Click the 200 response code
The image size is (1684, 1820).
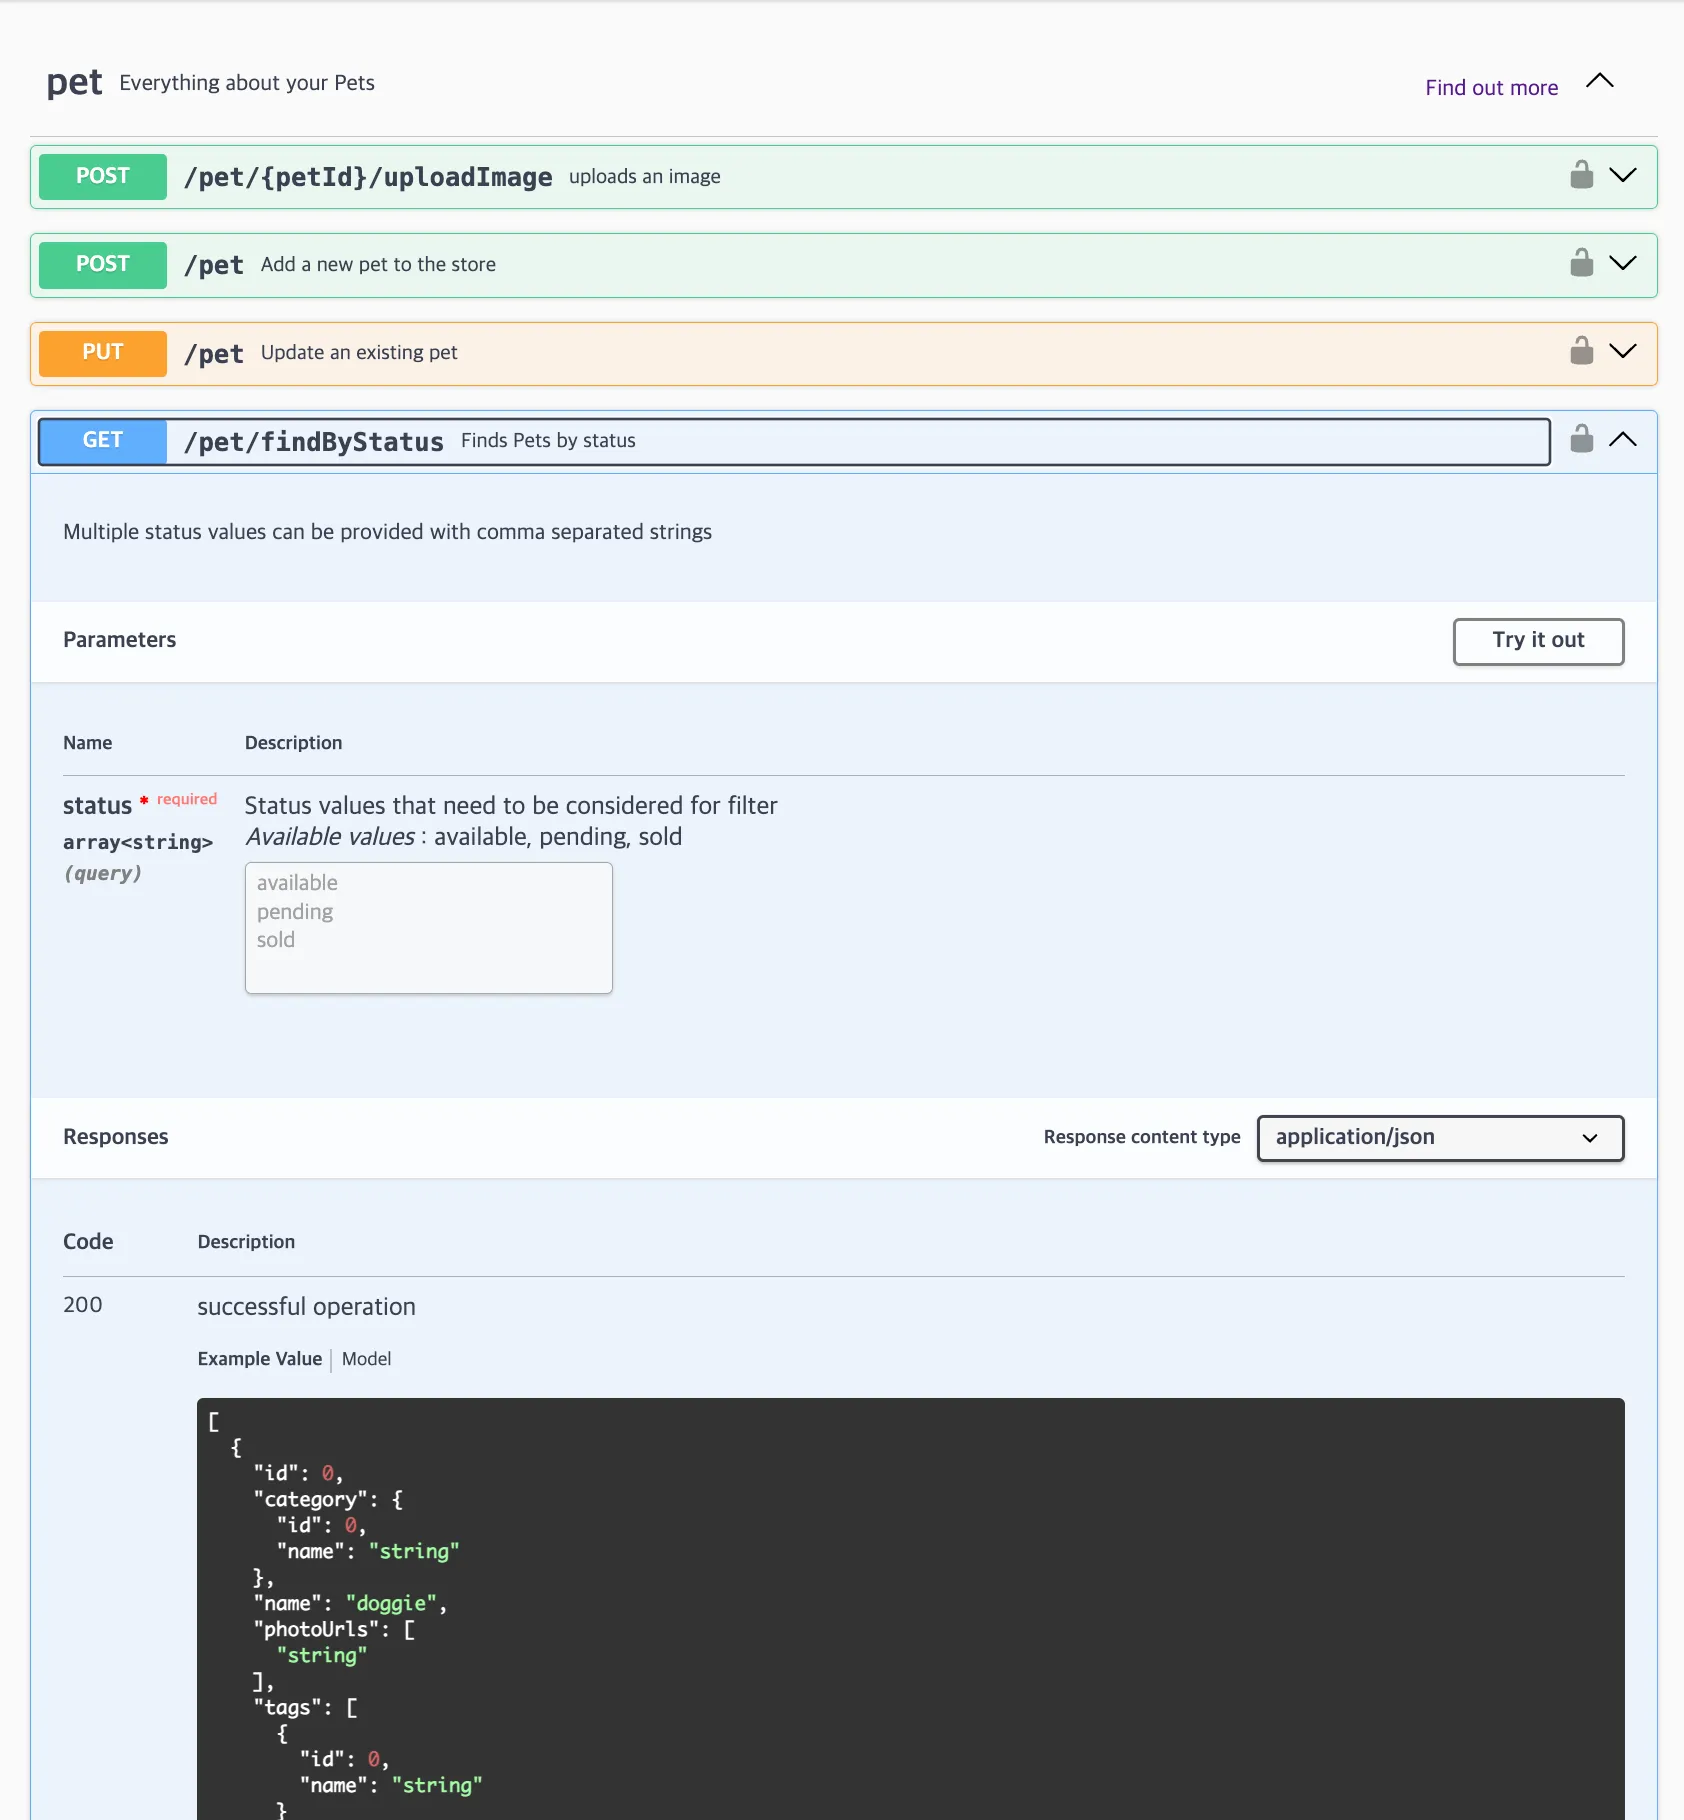83,1305
